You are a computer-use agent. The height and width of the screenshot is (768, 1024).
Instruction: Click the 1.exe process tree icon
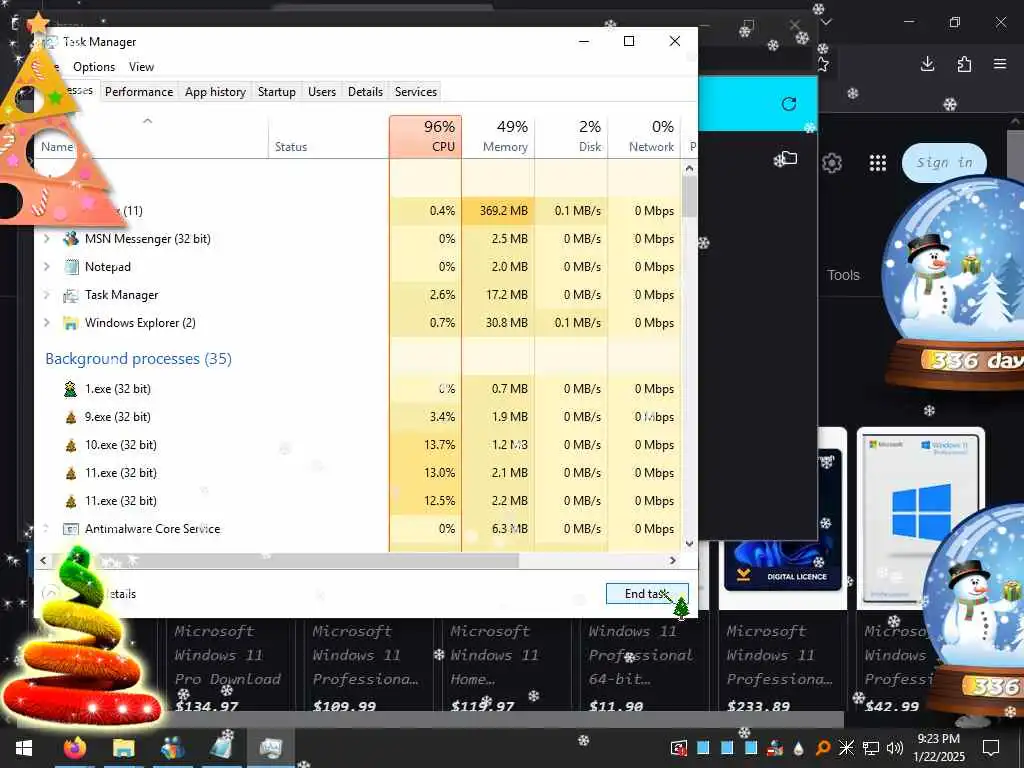[x=71, y=389]
